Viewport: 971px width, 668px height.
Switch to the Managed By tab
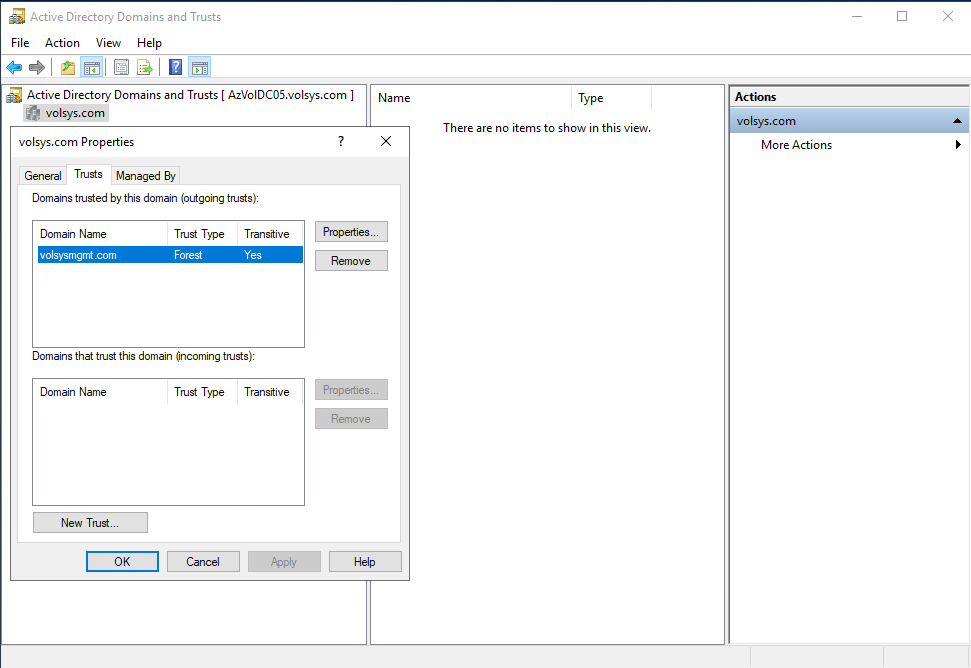[x=146, y=176]
